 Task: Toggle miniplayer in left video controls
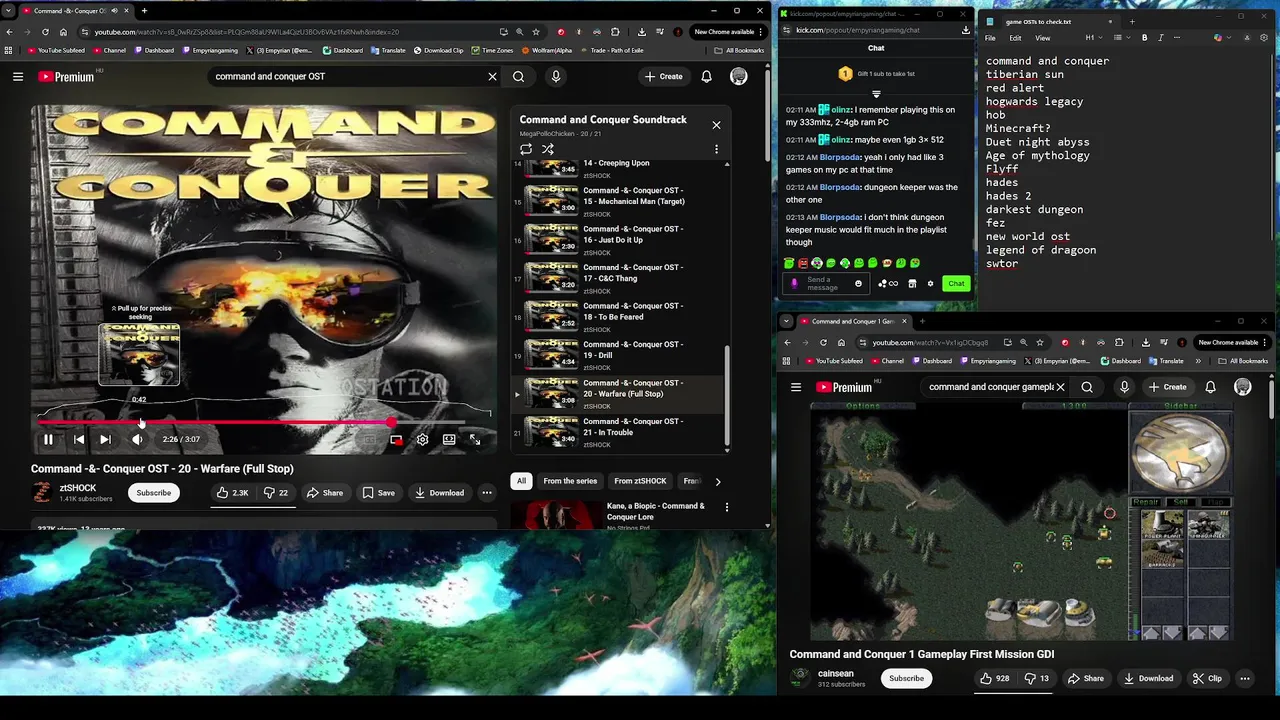(x=396, y=439)
